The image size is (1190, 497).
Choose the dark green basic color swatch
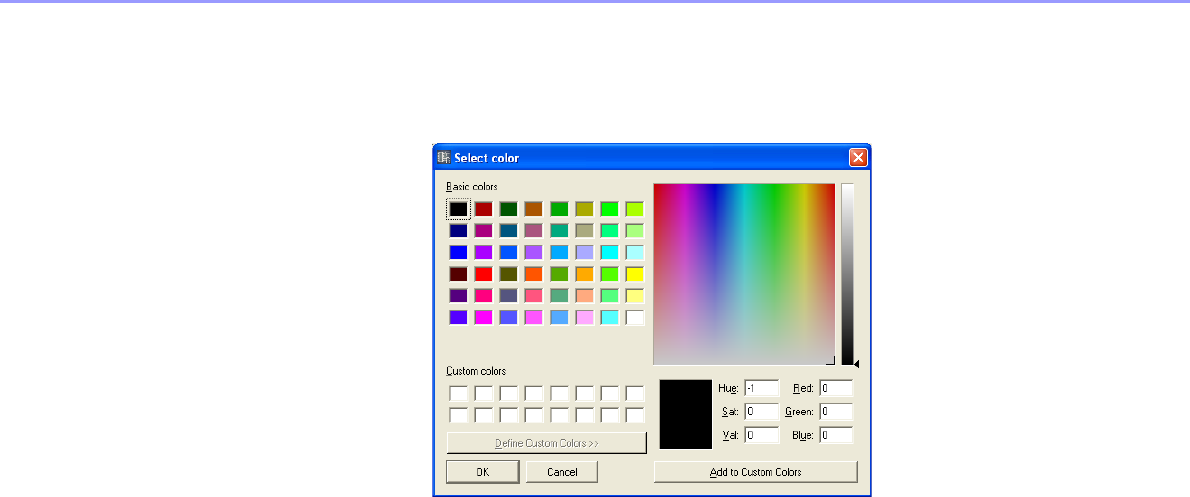[x=508, y=209]
